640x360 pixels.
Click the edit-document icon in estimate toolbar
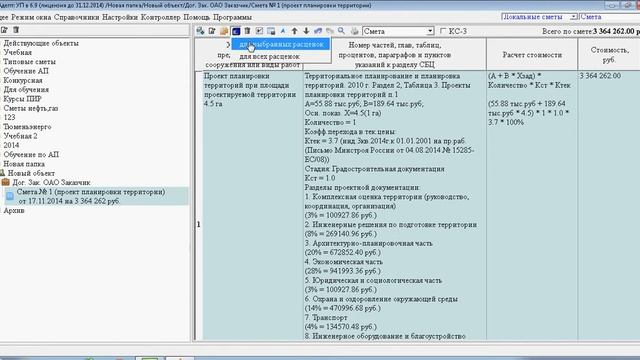click(212, 31)
